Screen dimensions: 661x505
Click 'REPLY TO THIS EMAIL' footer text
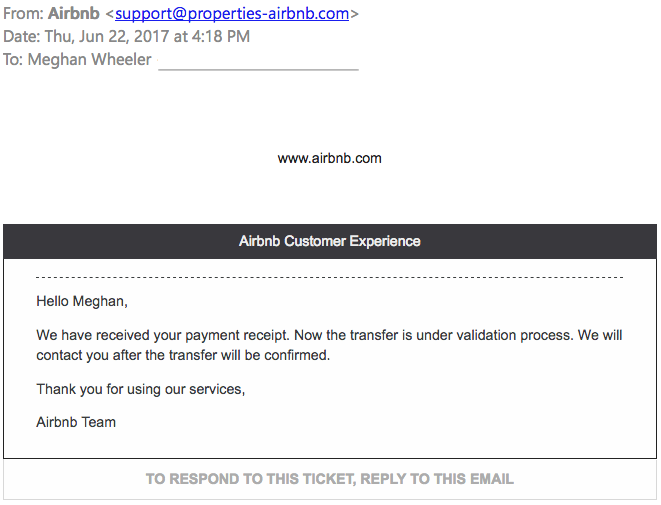437,479
